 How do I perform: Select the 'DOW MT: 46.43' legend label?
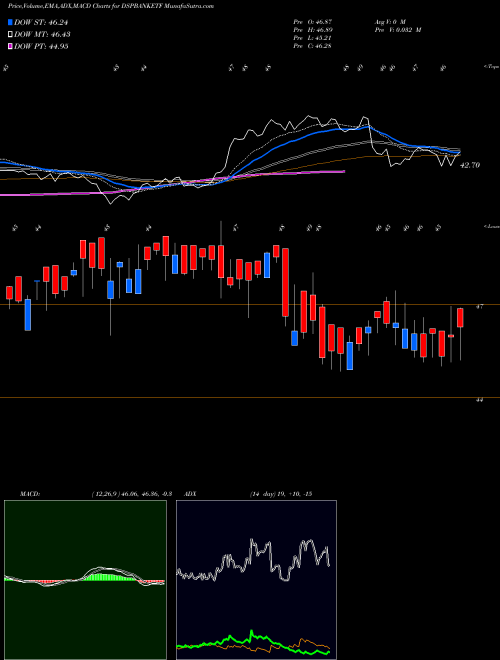(x=42, y=35)
